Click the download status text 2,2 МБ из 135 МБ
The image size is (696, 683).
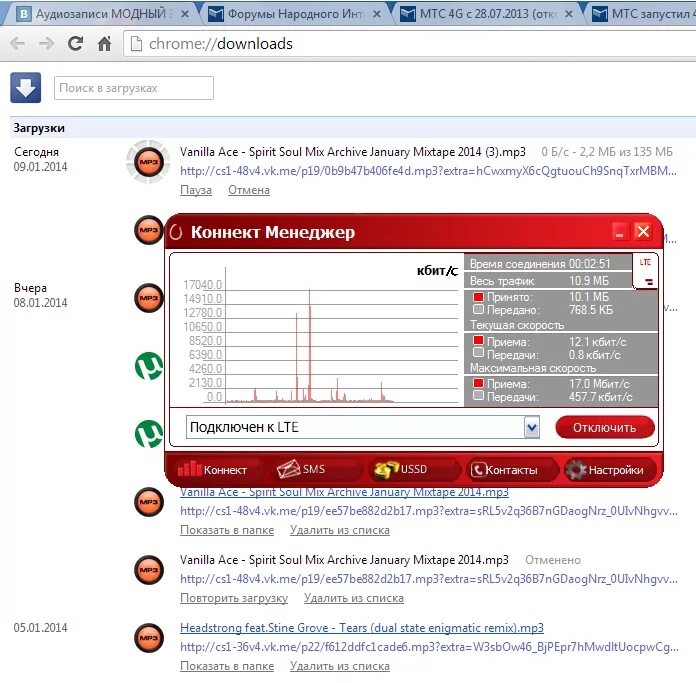(x=607, y=152)
